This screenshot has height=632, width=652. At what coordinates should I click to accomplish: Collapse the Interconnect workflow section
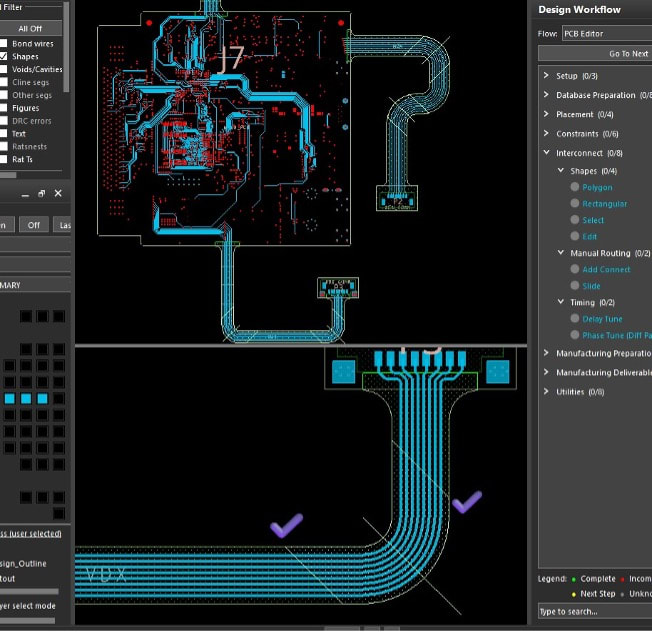pyautogui.click(x=545, y=153)
